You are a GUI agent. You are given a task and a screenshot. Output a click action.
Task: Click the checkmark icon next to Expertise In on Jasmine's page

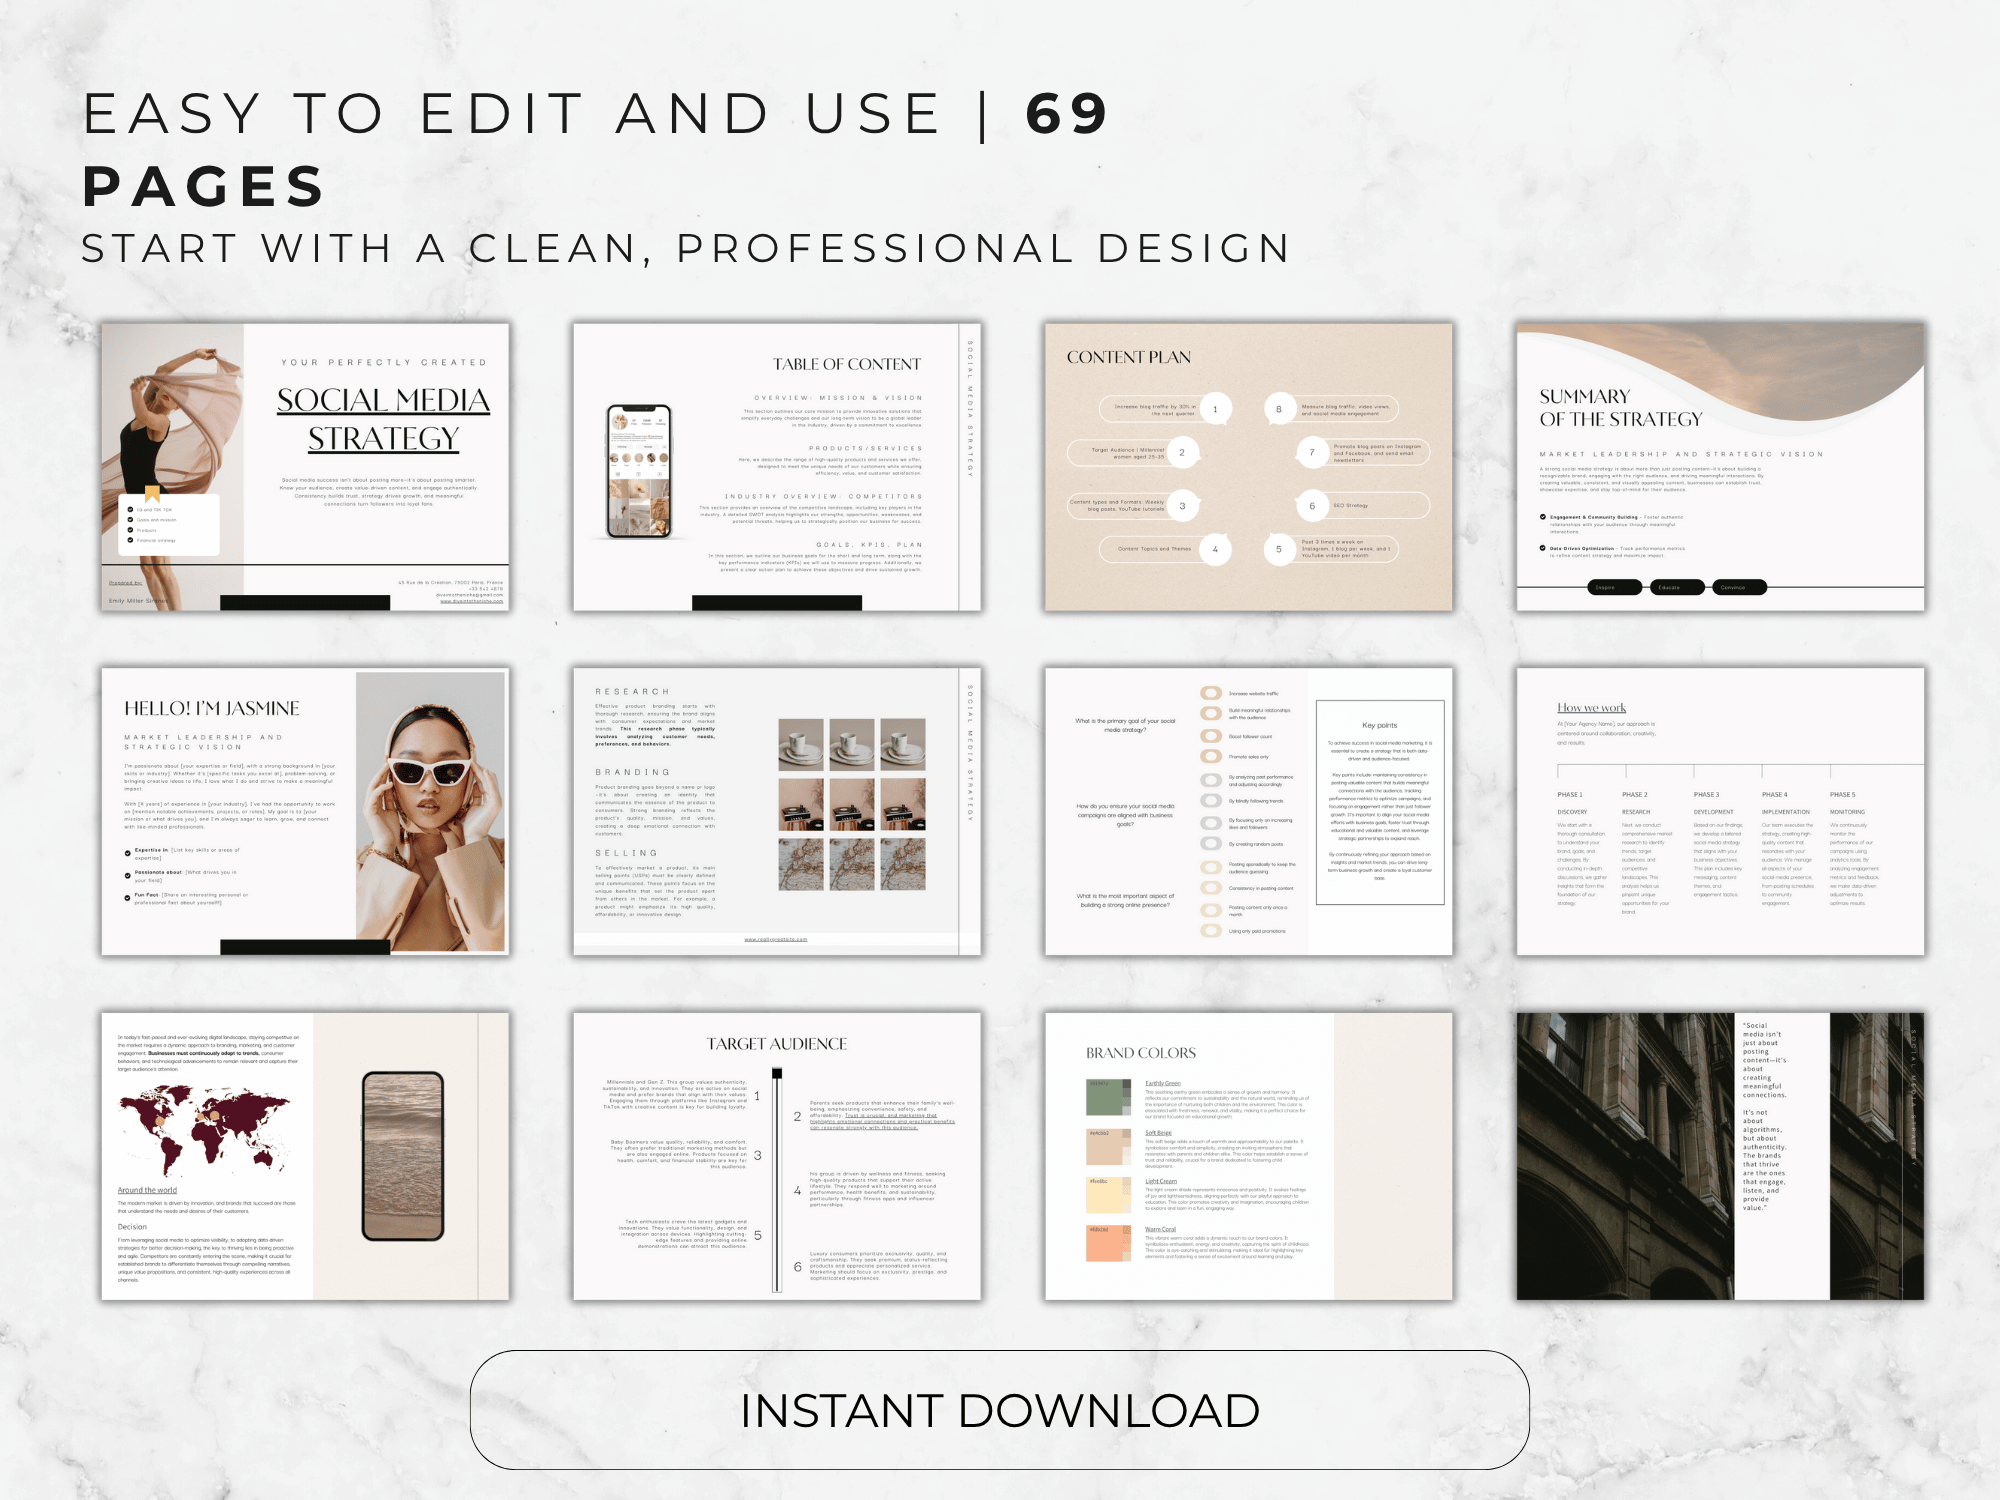coord(127,854)
